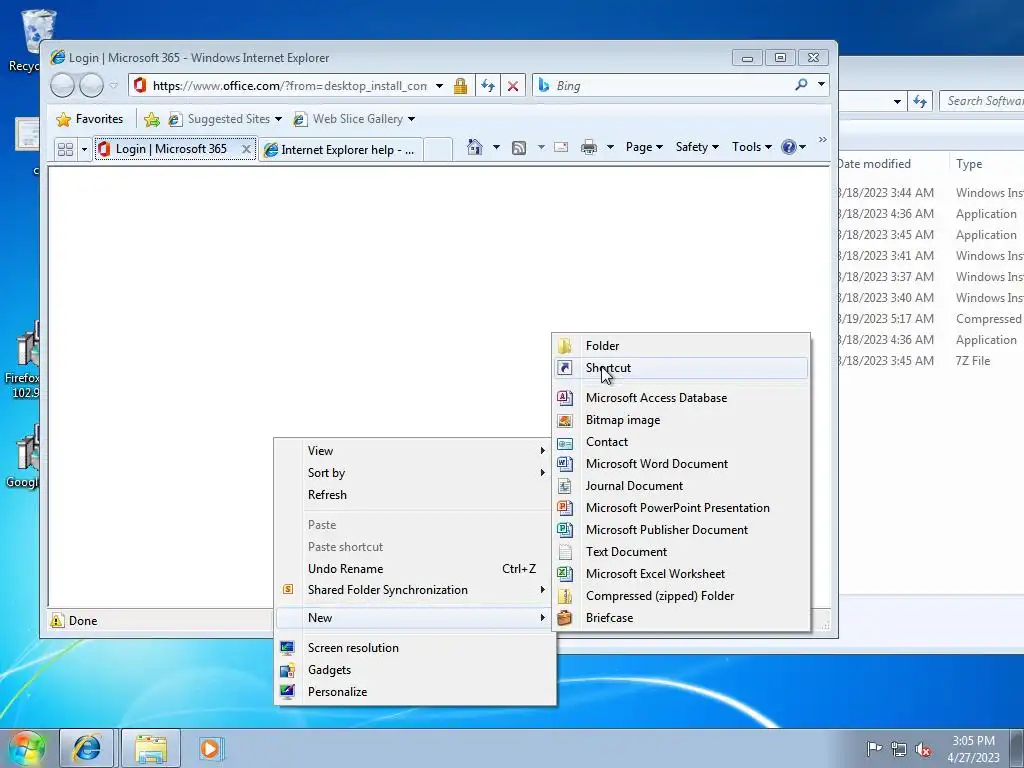Choose Gadgets in the context menu

[x=415, y=670]
